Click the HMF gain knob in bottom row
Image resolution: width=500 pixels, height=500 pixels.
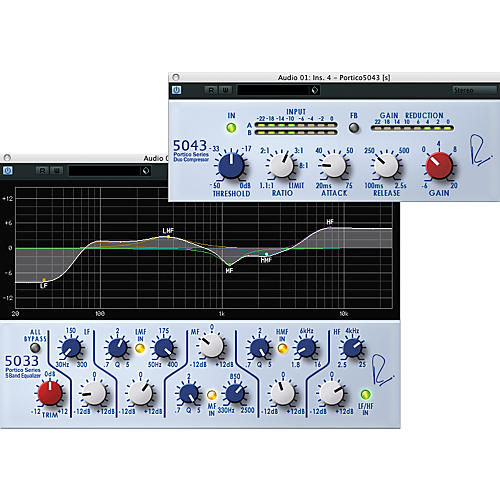[x=283, y=394]
